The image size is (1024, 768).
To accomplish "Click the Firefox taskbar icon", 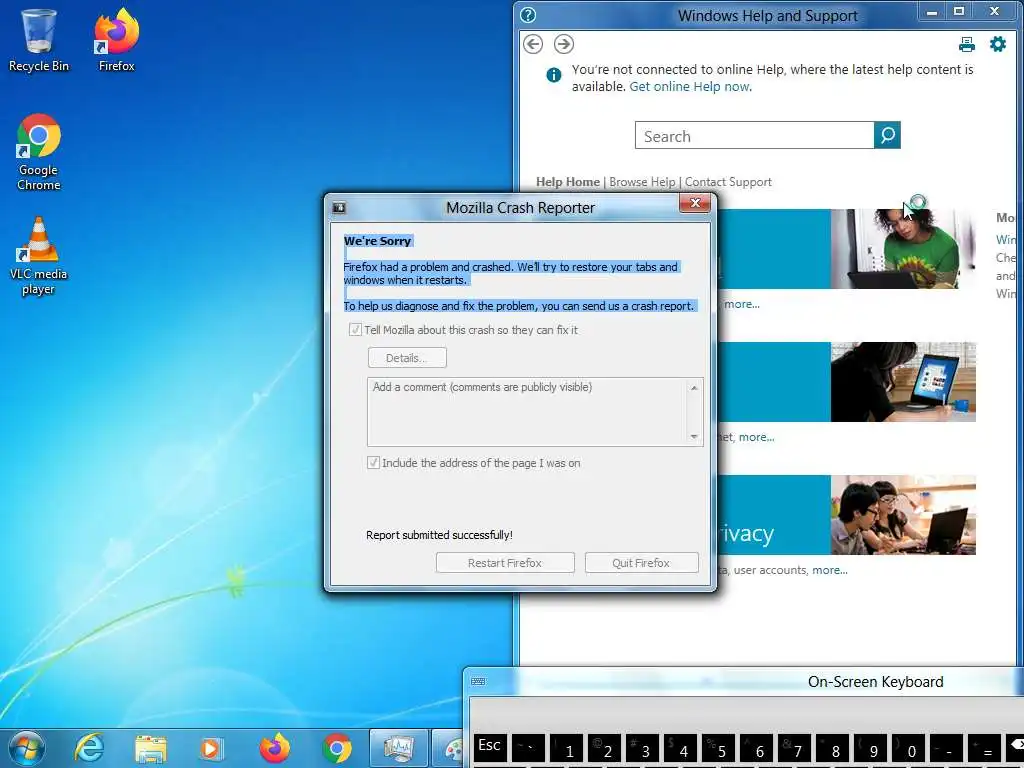I will tap(274, 748).
